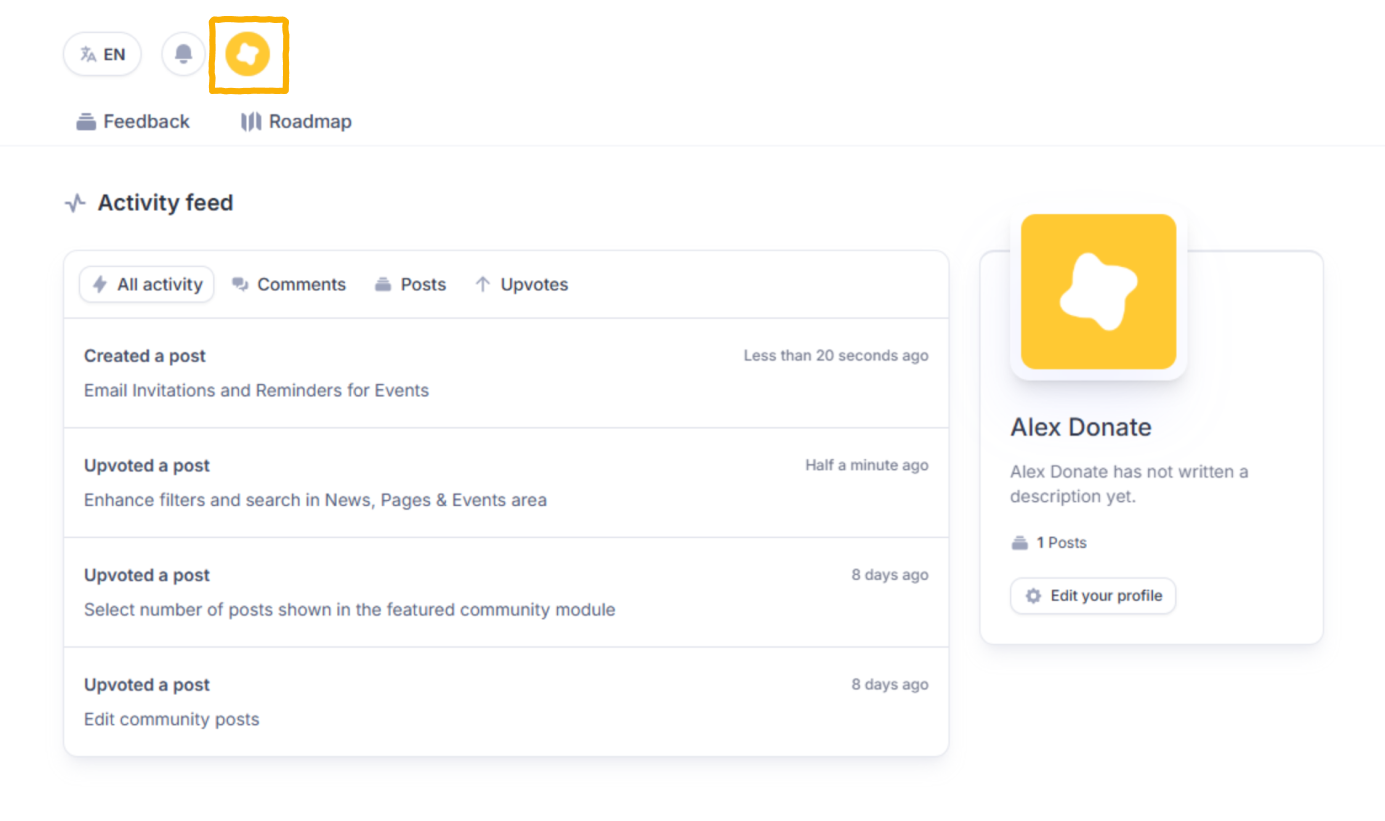Open the EN language selector
Screen dimensions: 1385x821
tap(102, 54)
